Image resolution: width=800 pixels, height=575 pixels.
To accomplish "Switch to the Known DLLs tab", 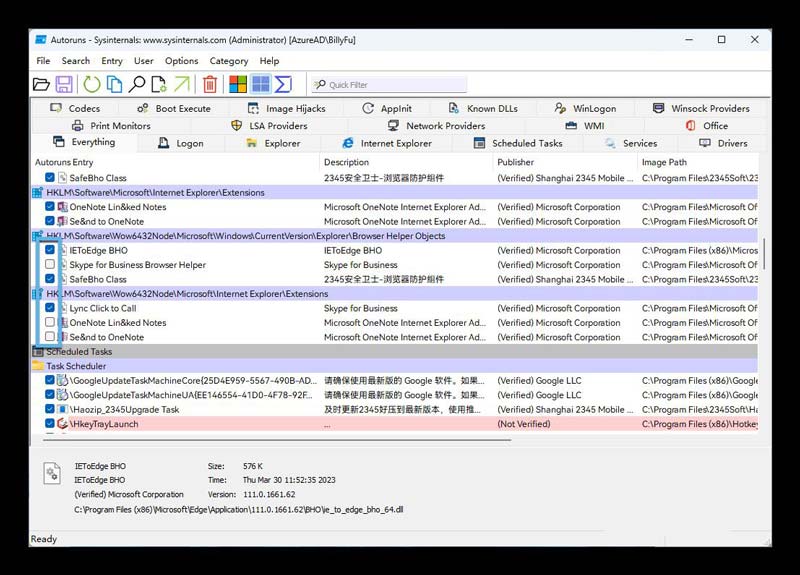I will [483, 108].
